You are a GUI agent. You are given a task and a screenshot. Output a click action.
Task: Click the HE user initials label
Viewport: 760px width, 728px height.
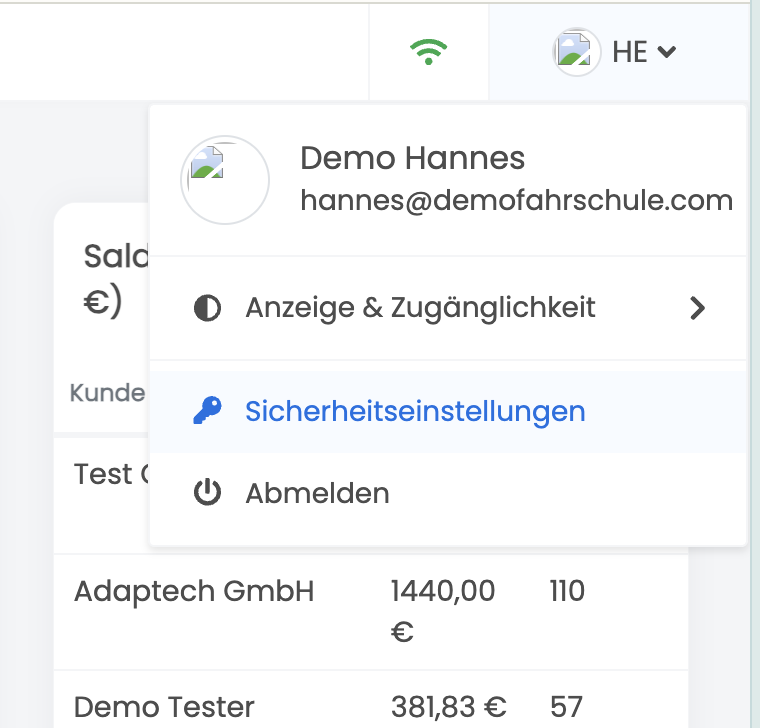(x=630, y=52)
